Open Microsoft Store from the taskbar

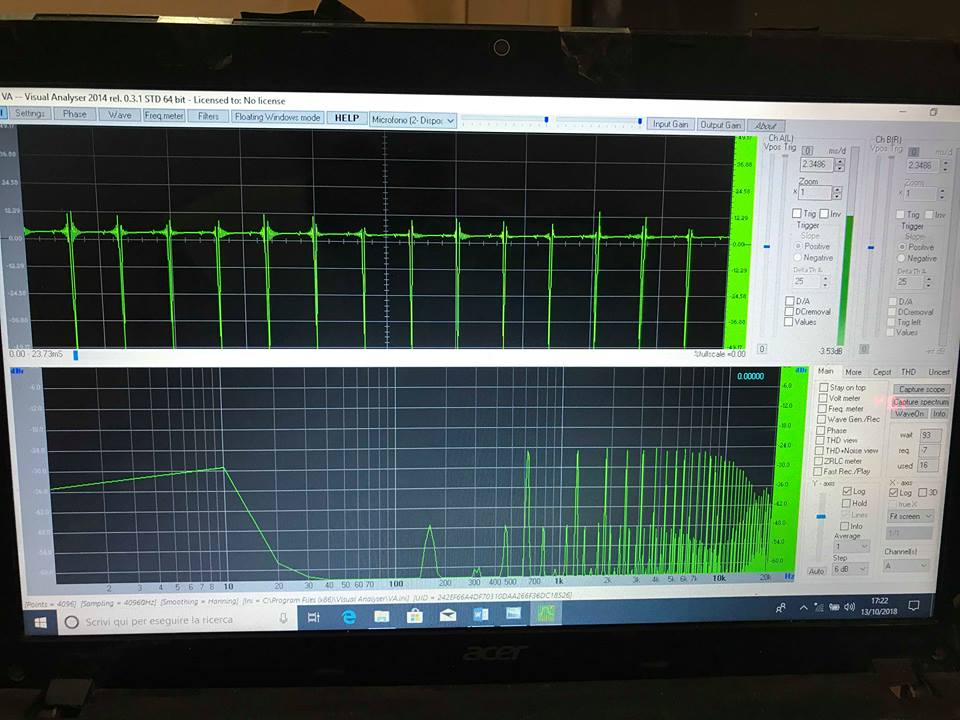[415, 615]
